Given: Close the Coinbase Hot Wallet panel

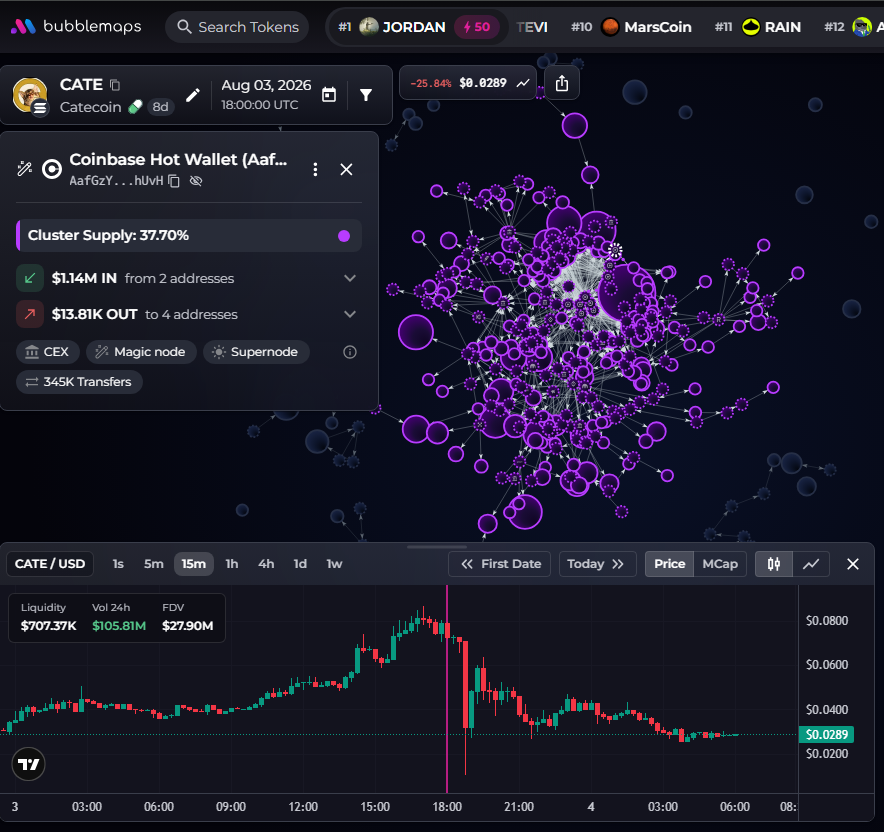Looking at the screenshot, I should coord(346,169).
